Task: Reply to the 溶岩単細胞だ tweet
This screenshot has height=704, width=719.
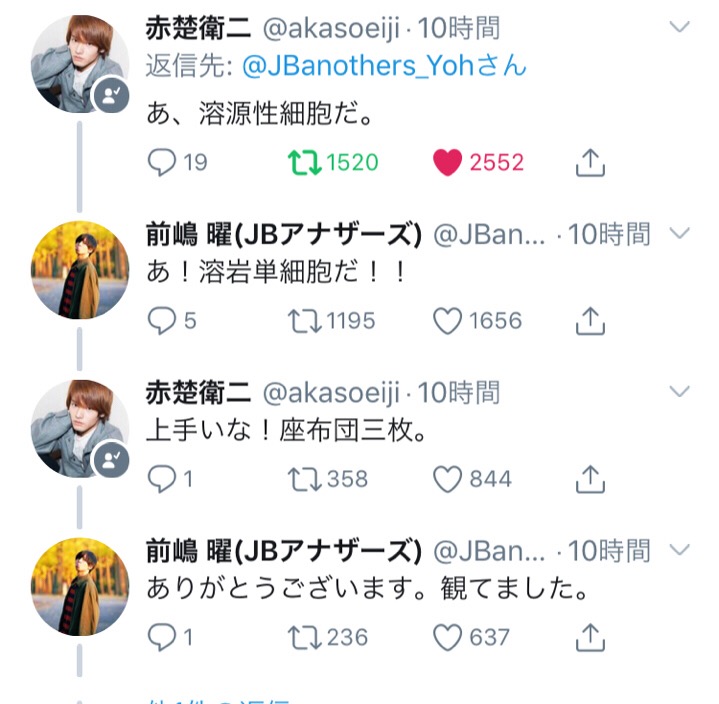Action: (162, 320)
